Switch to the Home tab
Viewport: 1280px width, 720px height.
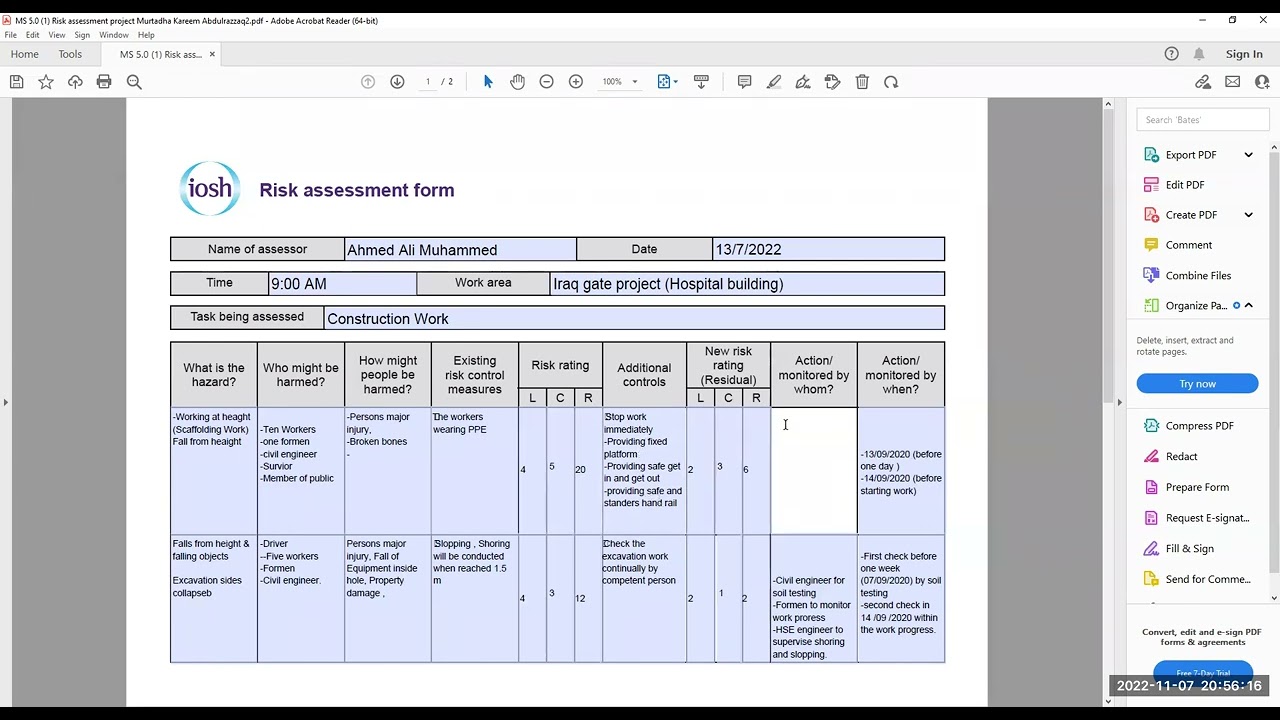tap(24, 54)
